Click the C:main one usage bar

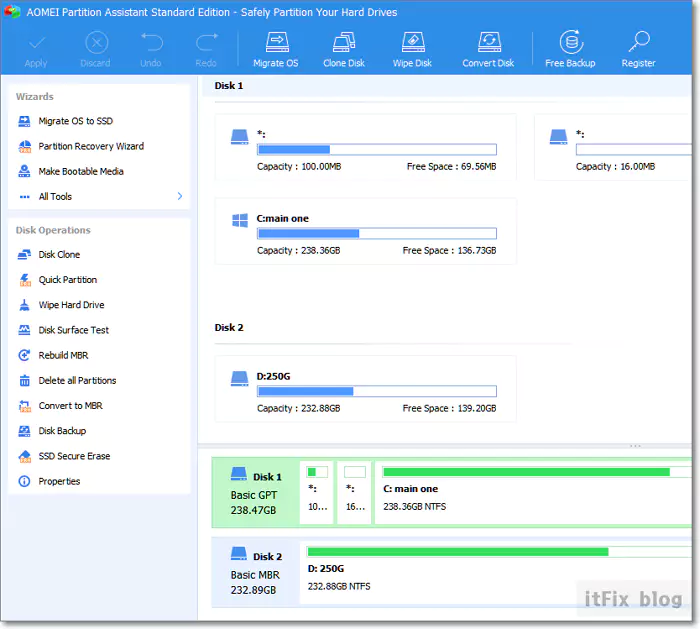click(377, 233)
